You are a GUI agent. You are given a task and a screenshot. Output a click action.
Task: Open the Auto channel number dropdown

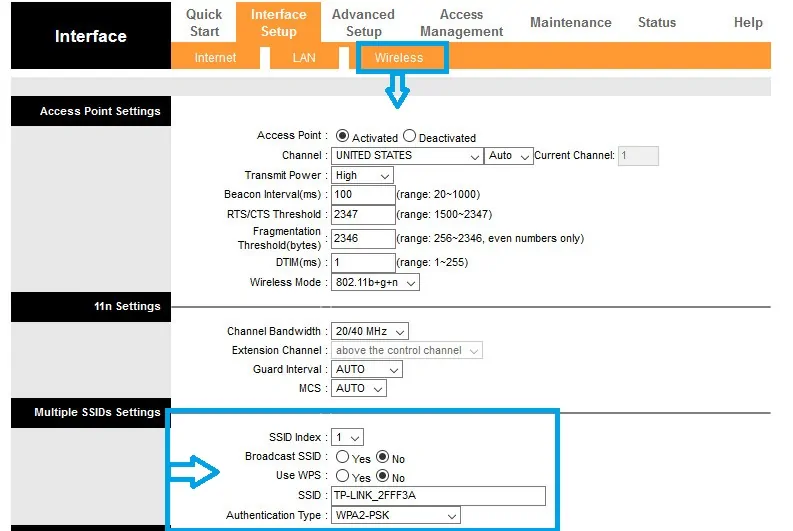(x=508, y=156)
